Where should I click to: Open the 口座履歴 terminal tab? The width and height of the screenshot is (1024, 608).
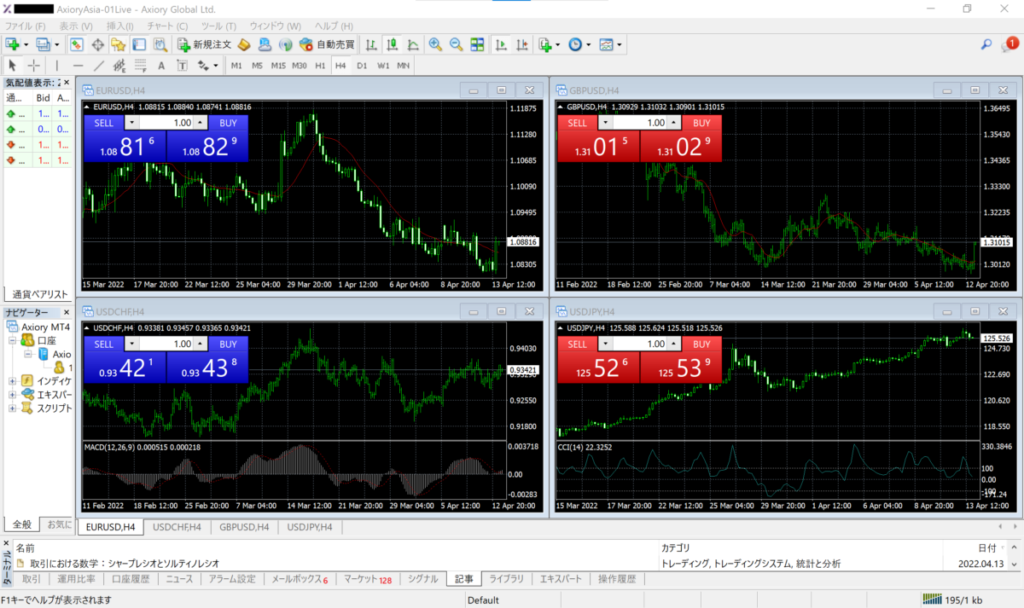(130, 579)
